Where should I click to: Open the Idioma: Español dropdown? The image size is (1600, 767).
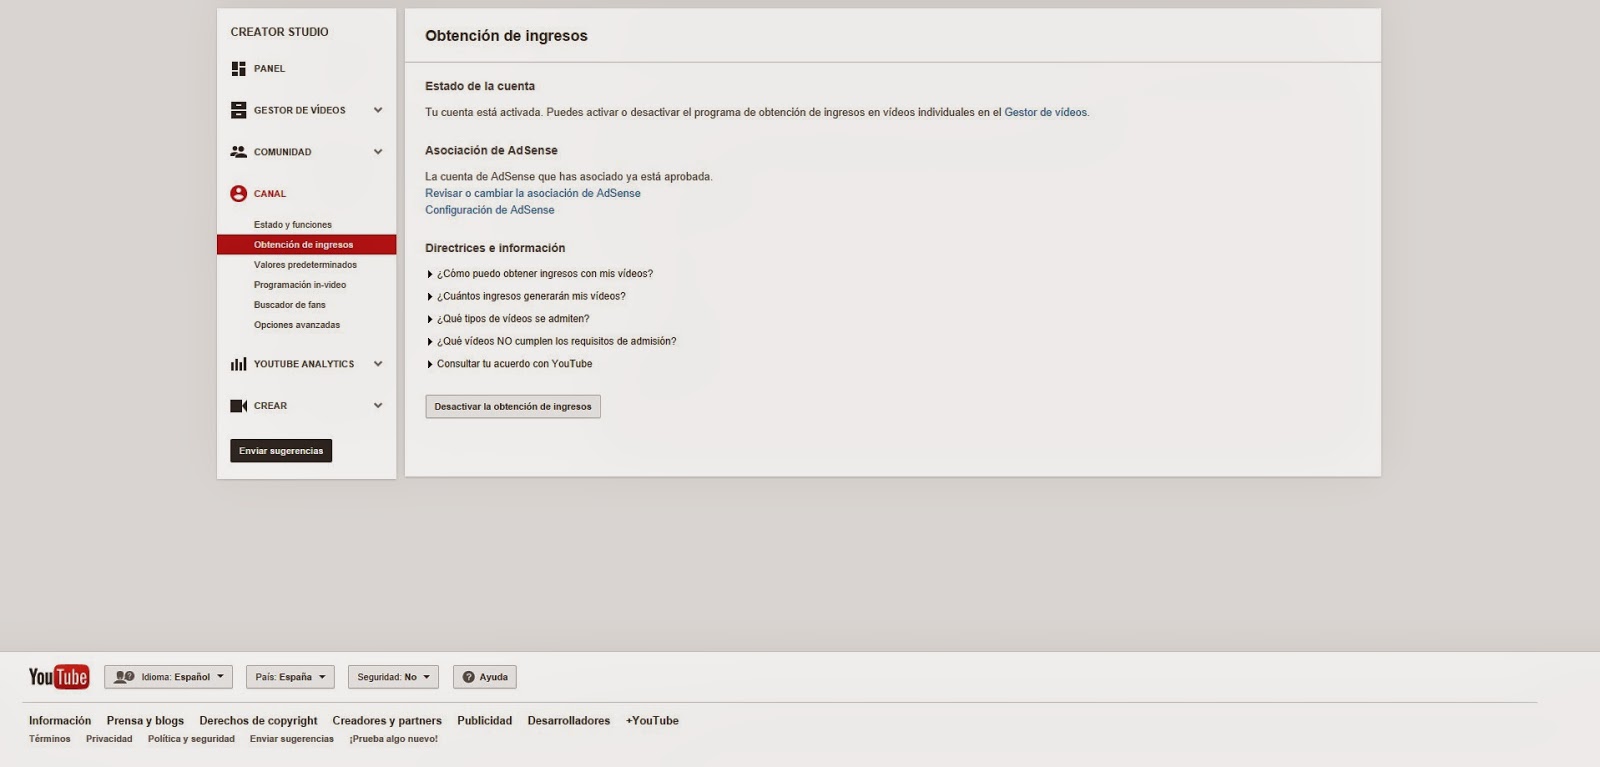pos(168,677)
